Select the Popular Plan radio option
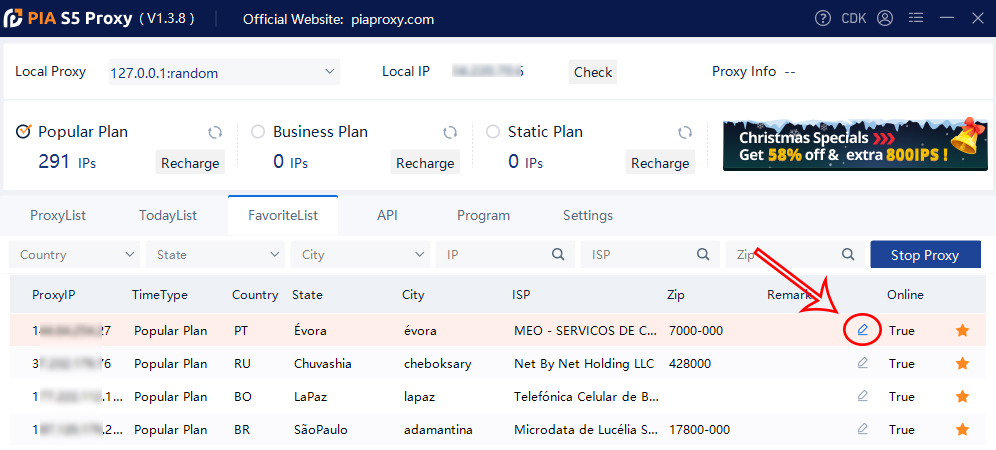 click(23, 132)
